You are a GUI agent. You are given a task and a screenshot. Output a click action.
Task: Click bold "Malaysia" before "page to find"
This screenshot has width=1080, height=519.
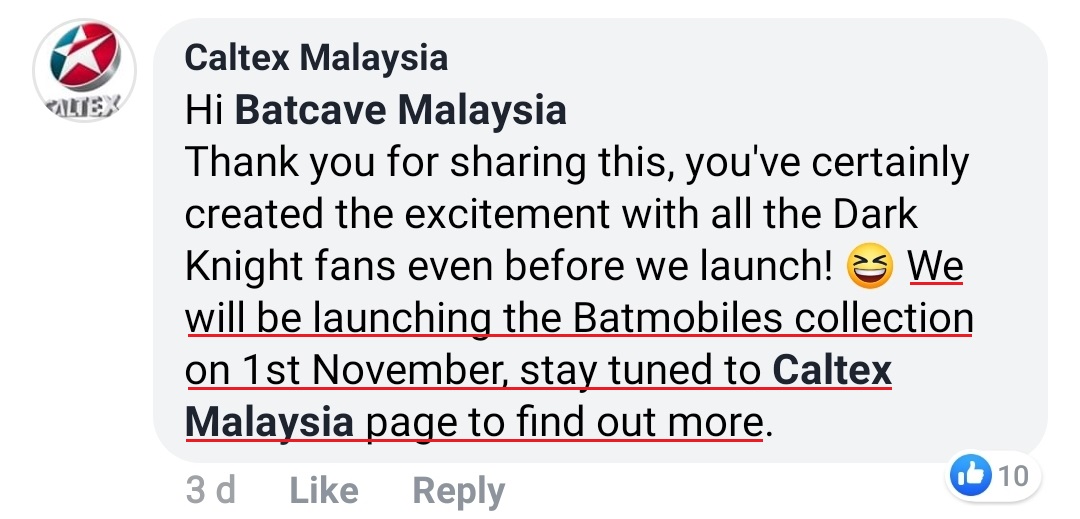click(x=269, y=421)
